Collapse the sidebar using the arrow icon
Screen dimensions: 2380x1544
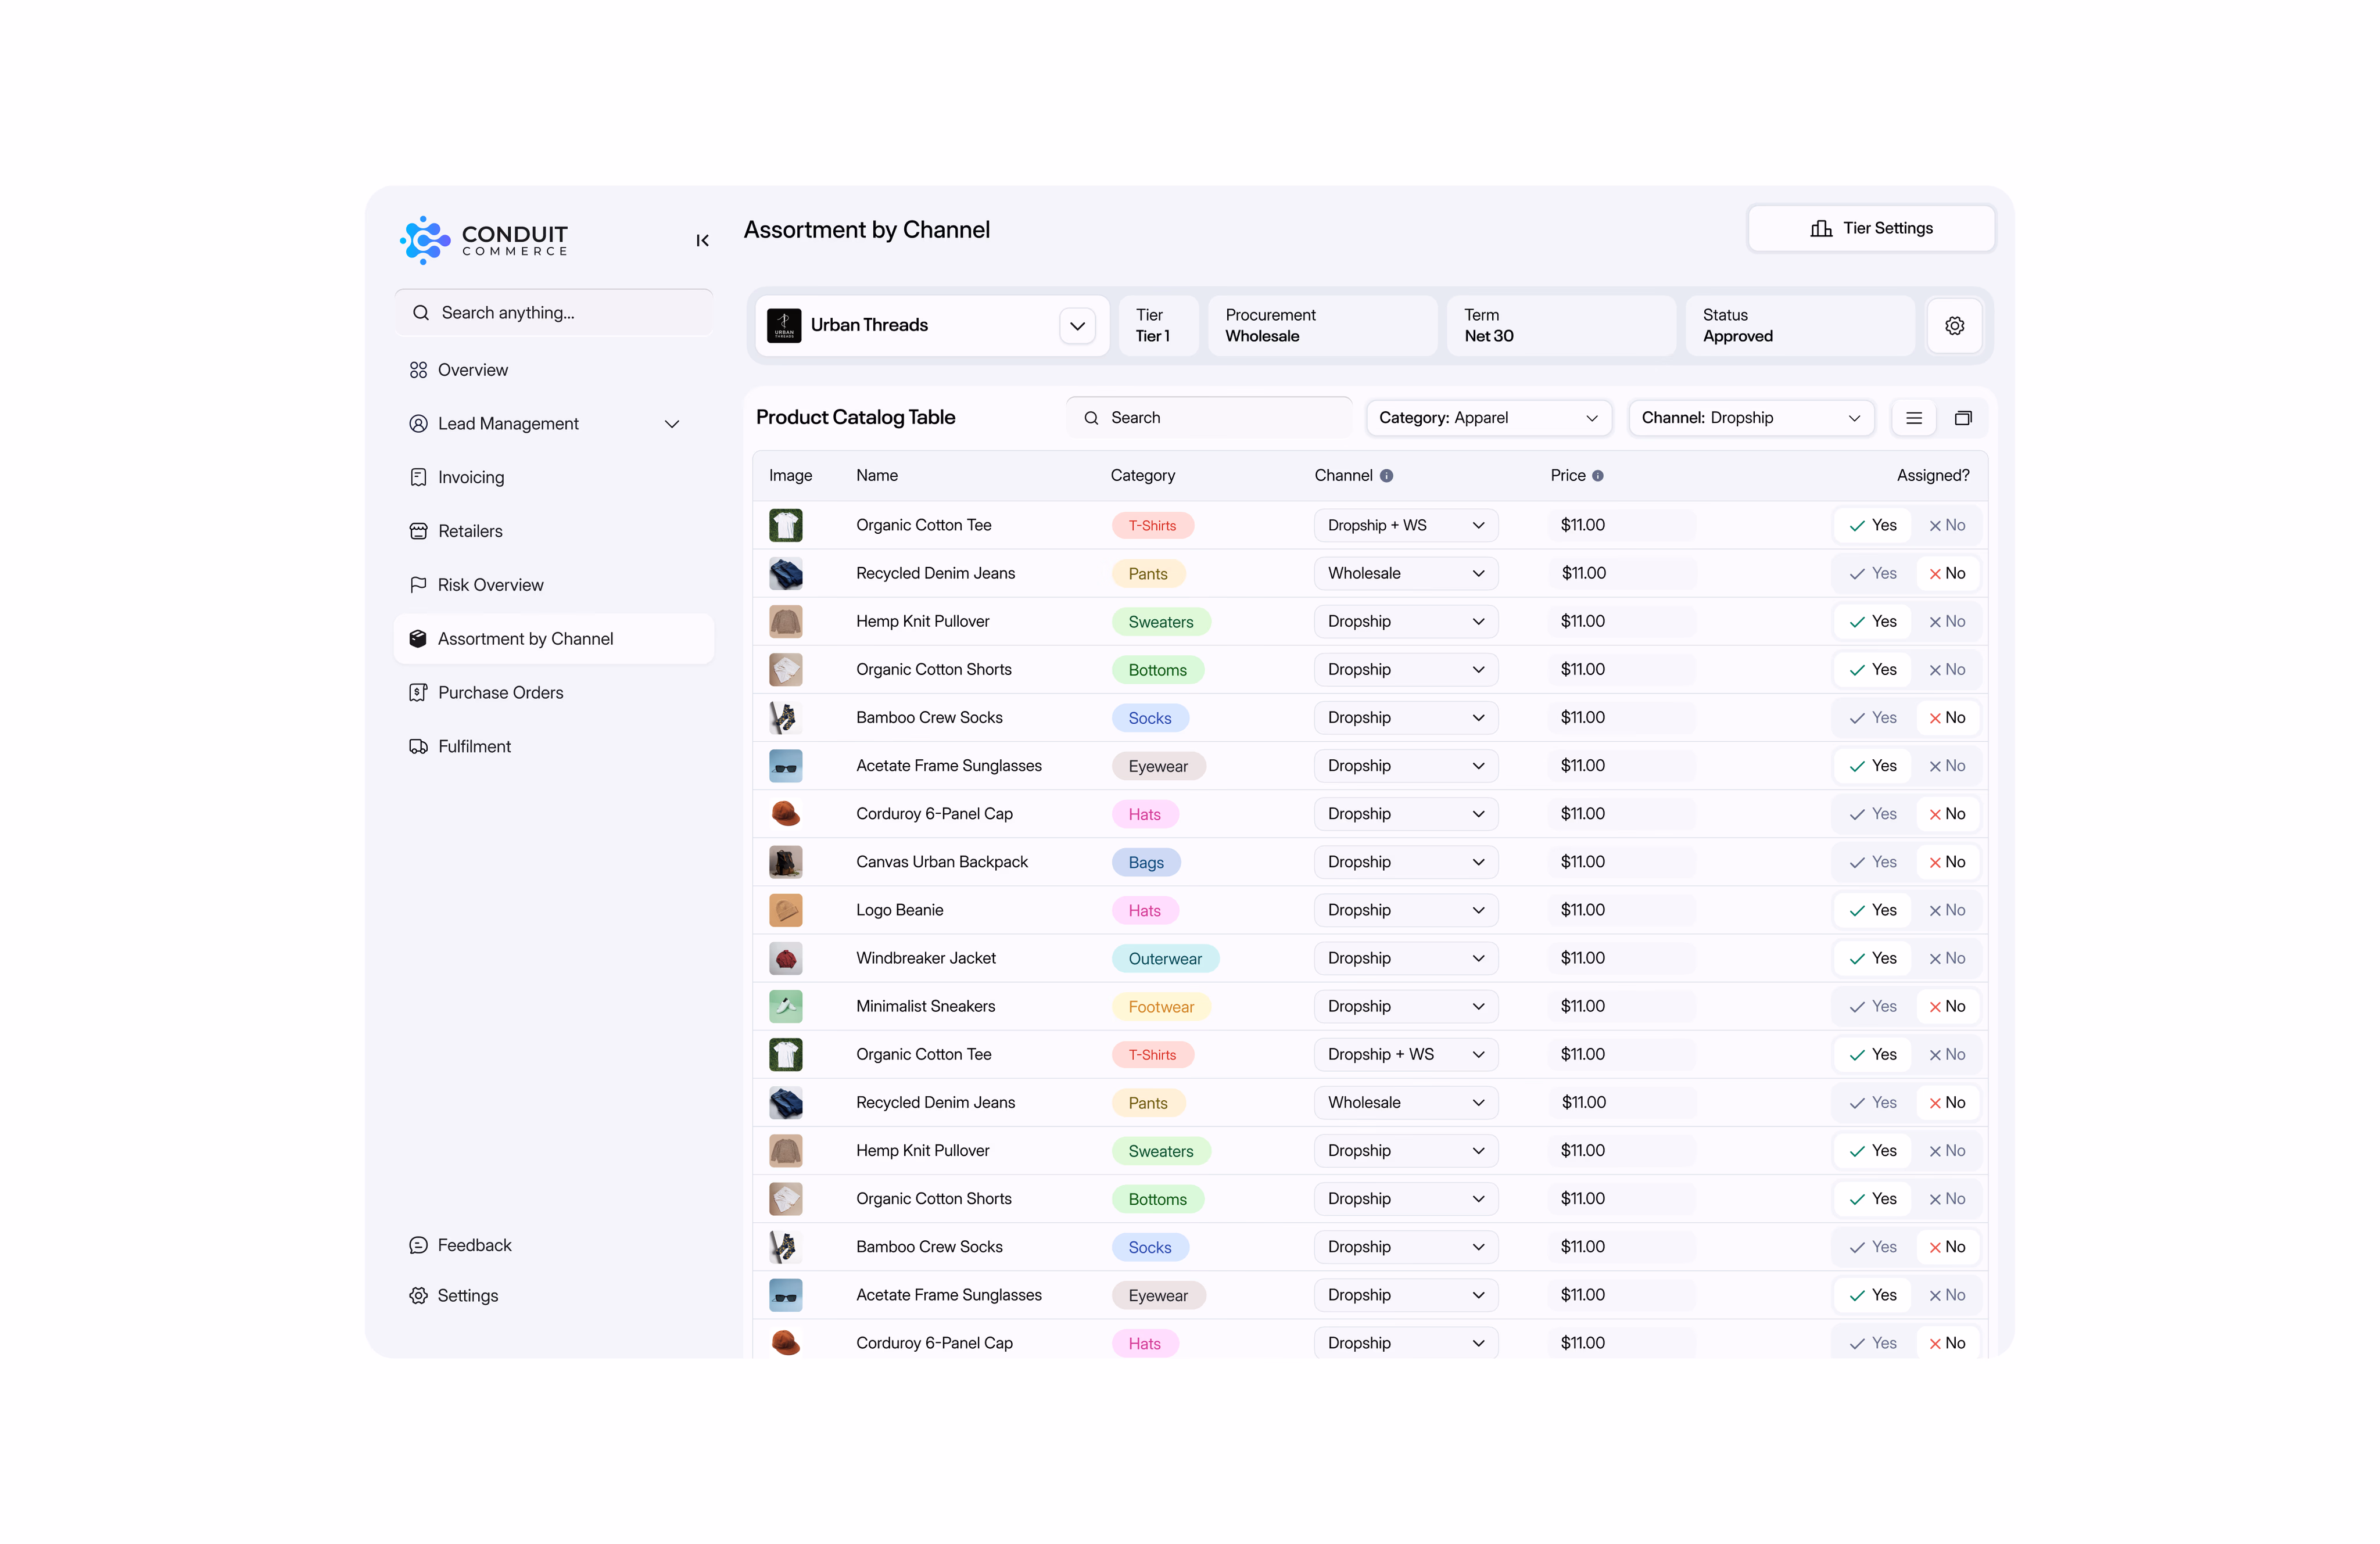[x=702, y=240]
